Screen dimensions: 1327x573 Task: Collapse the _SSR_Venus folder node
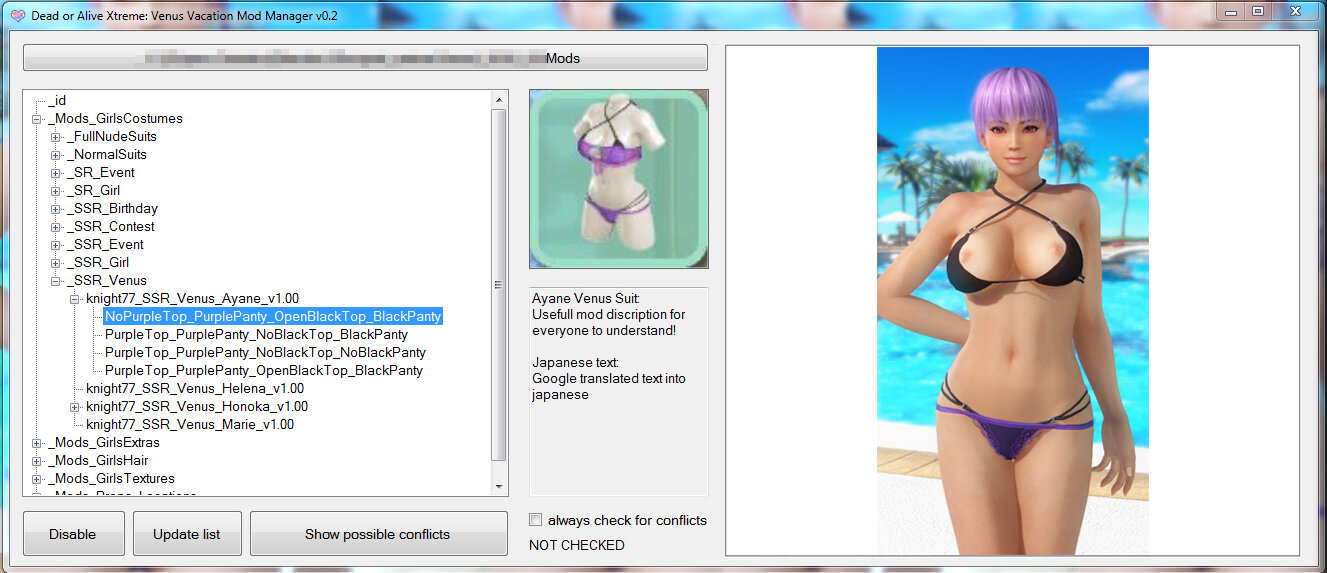tap(56, 281)
